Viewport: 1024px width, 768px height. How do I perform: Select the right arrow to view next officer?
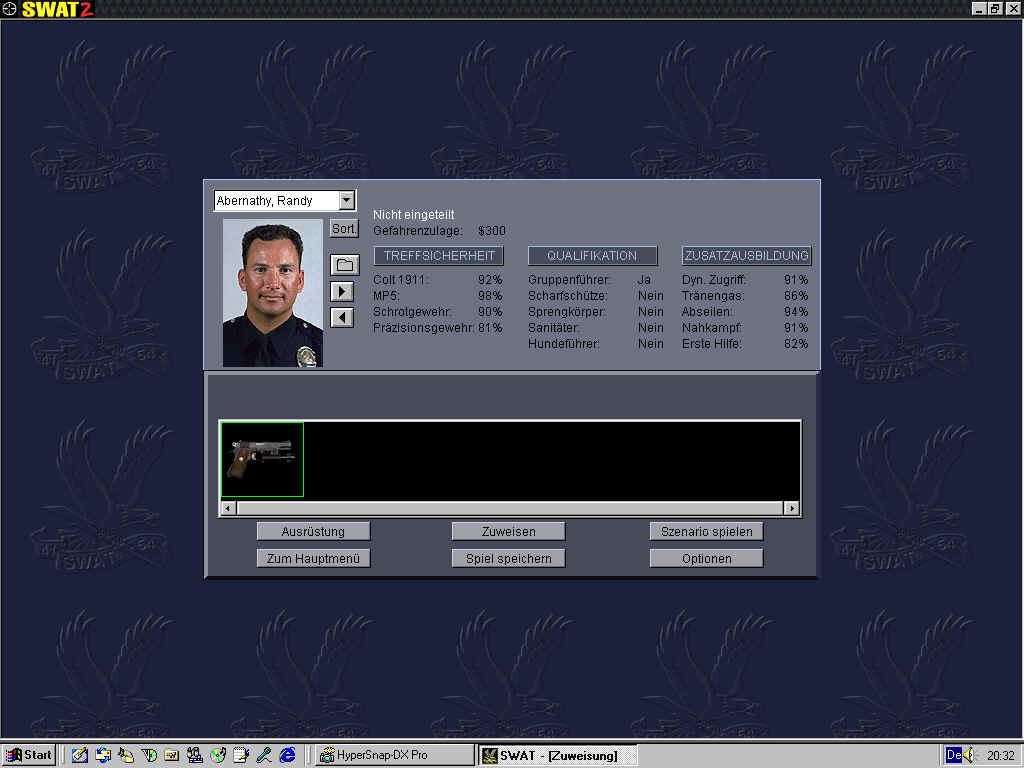pyautogui.click(x=344, y=290)
